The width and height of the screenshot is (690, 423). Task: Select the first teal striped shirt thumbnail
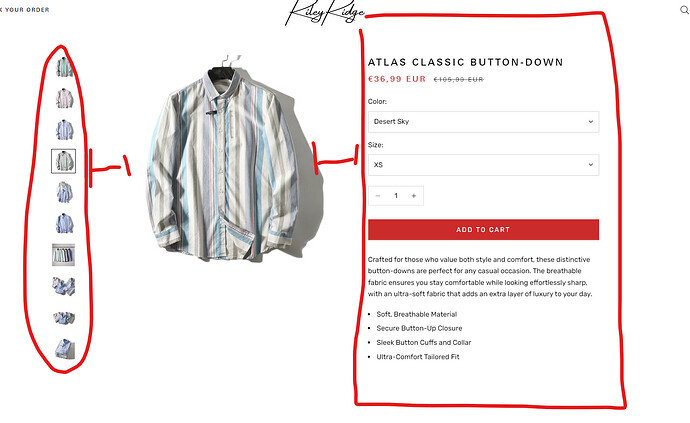(x=64, y=67)
